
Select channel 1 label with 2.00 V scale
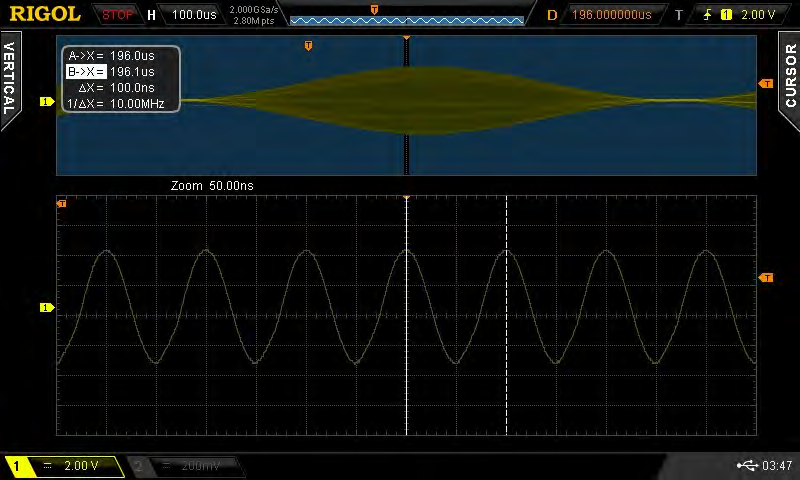pyautogui.click(x=64, y=466)
